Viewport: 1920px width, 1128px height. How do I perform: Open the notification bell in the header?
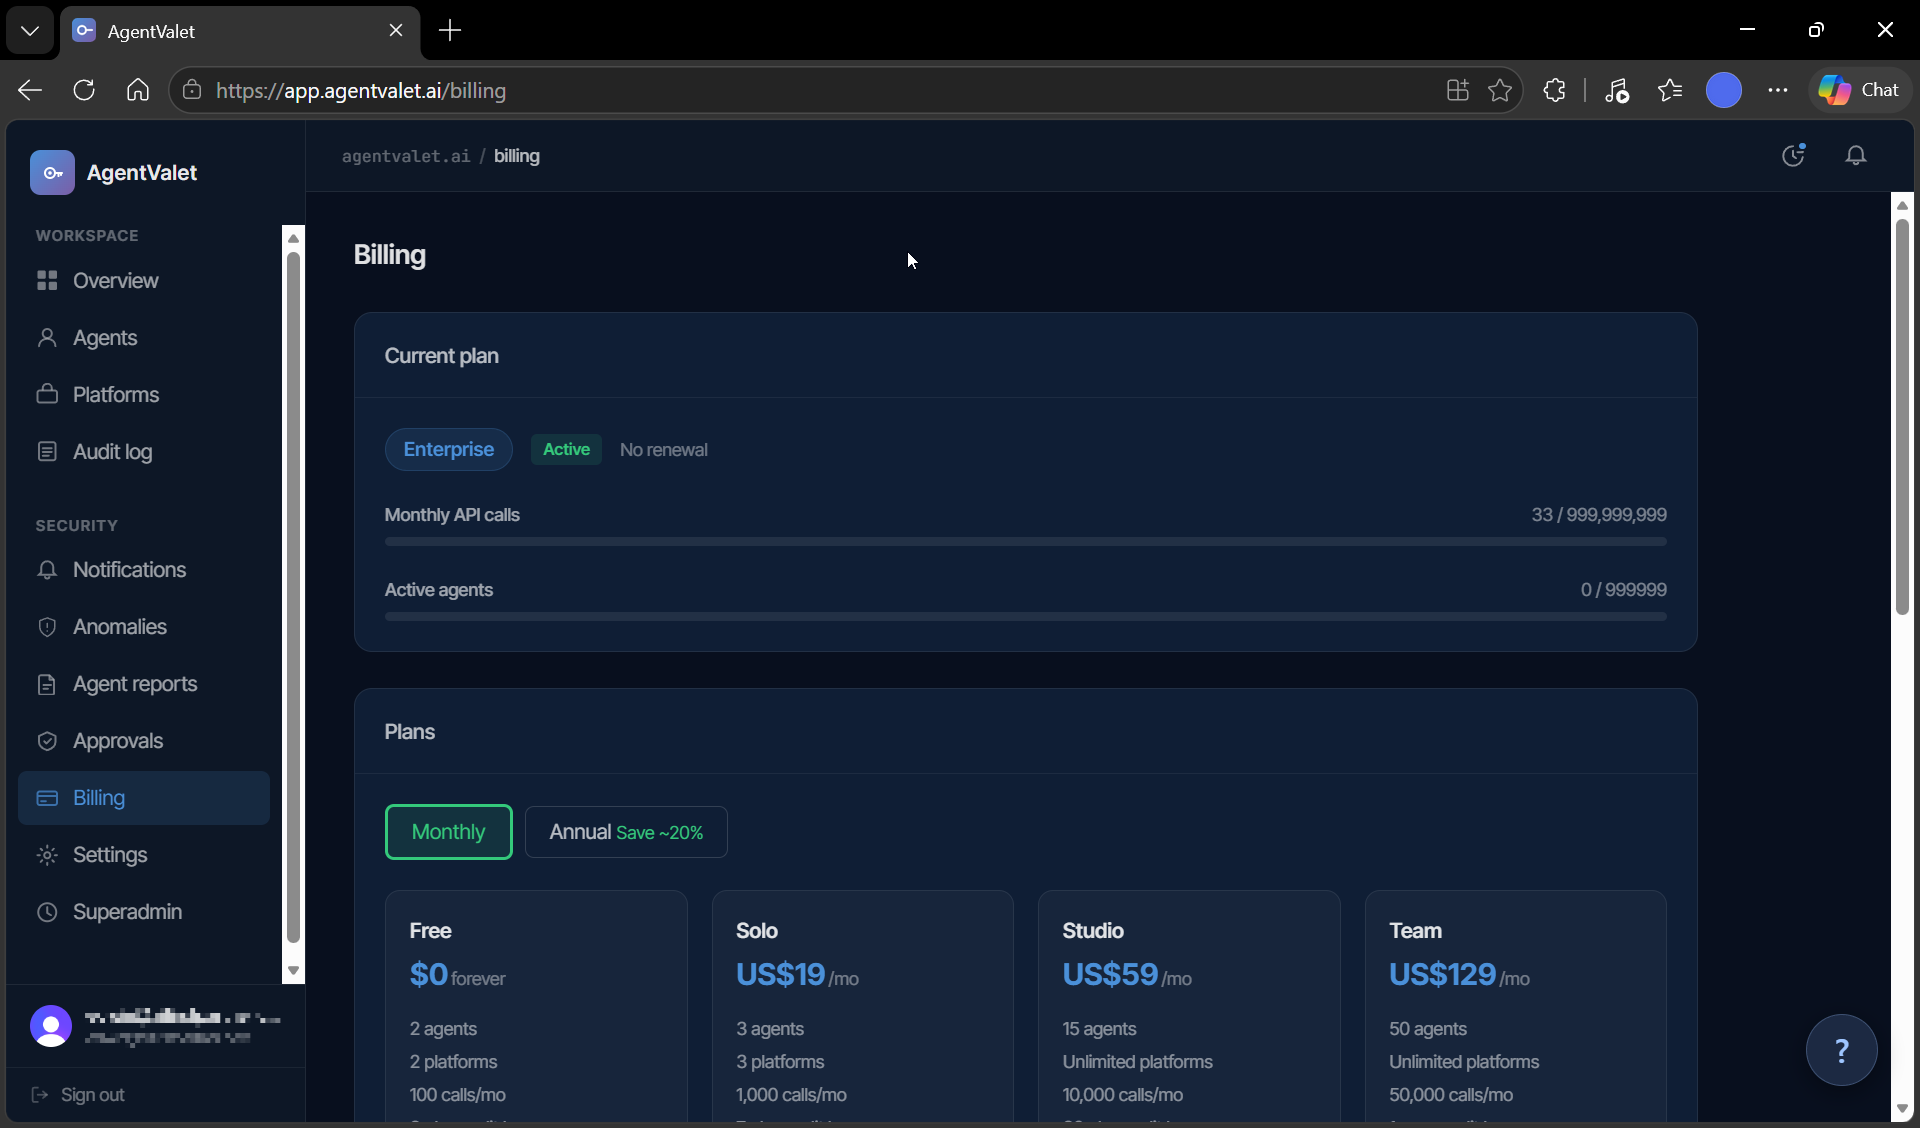click(x=1856, y=155)
